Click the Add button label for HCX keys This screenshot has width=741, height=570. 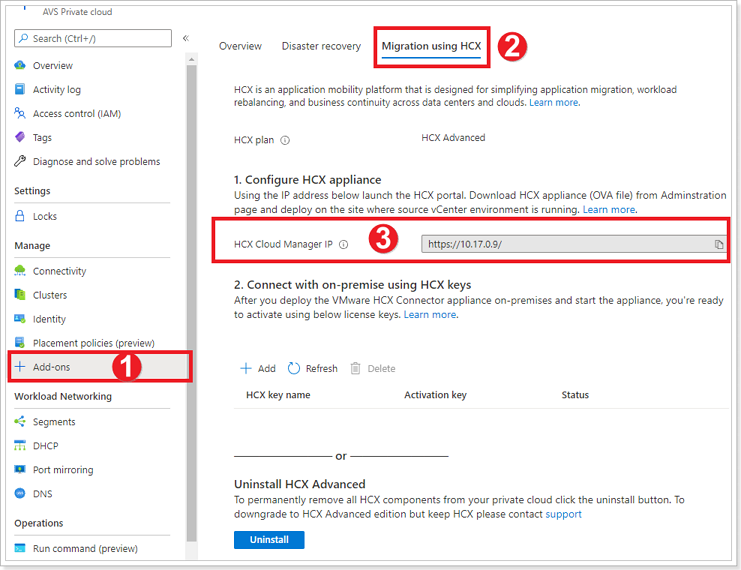[267, 369]
